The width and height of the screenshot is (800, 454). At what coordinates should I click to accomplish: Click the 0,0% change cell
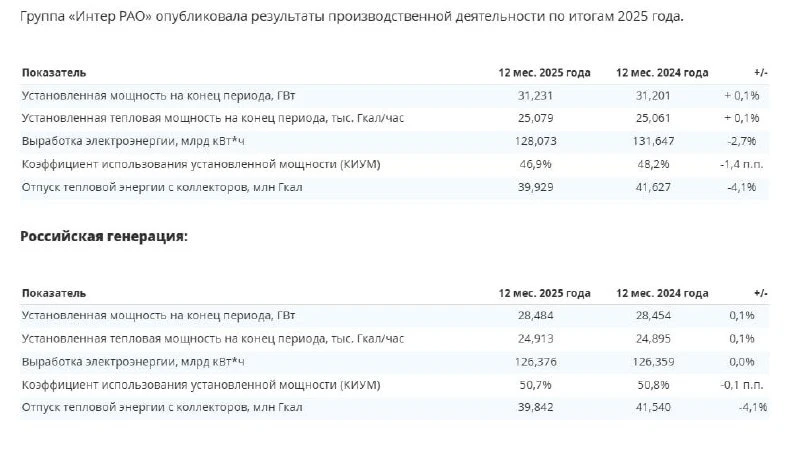(744, 362)
